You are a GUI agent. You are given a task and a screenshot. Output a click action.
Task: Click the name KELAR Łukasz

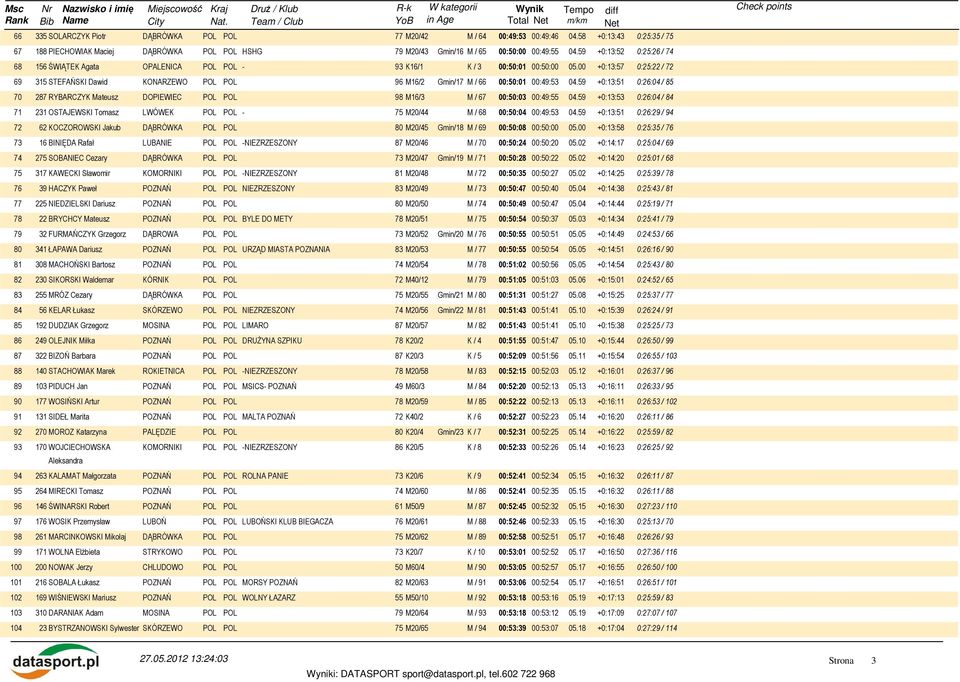[72, 310]
